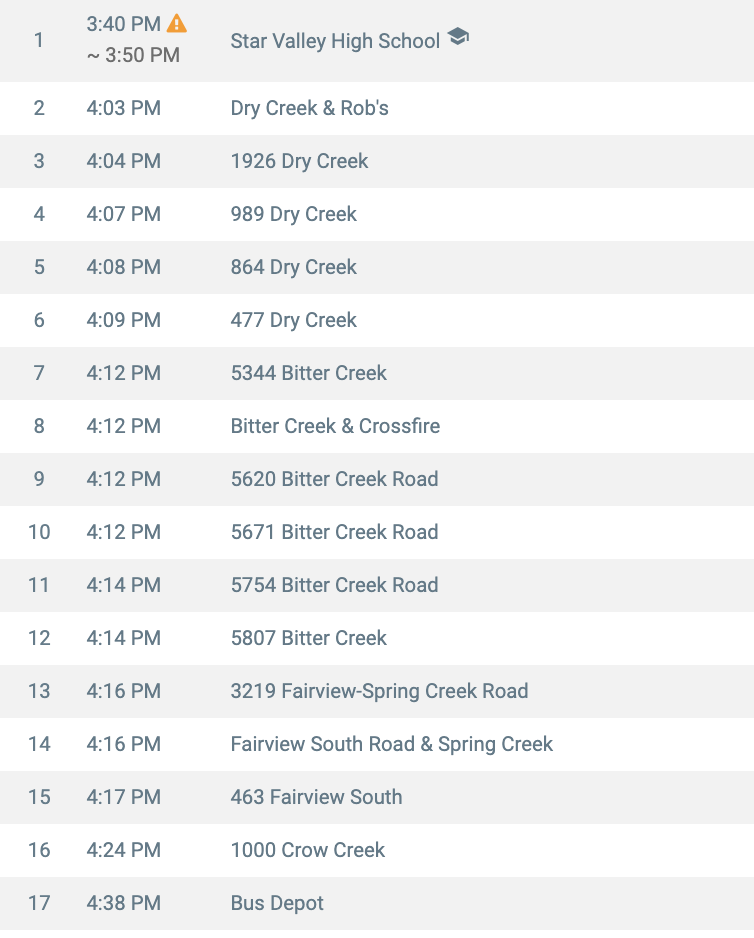Open the 5344 Bitter Creek stop
Viewport: 754px width, 938px height.
tap(308, 373)
